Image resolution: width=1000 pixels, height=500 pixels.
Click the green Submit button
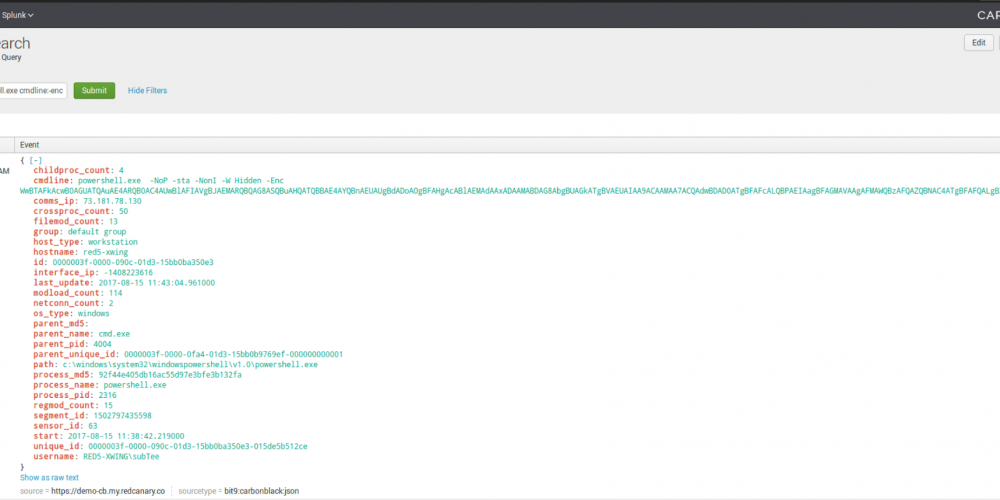coord(94,90)
